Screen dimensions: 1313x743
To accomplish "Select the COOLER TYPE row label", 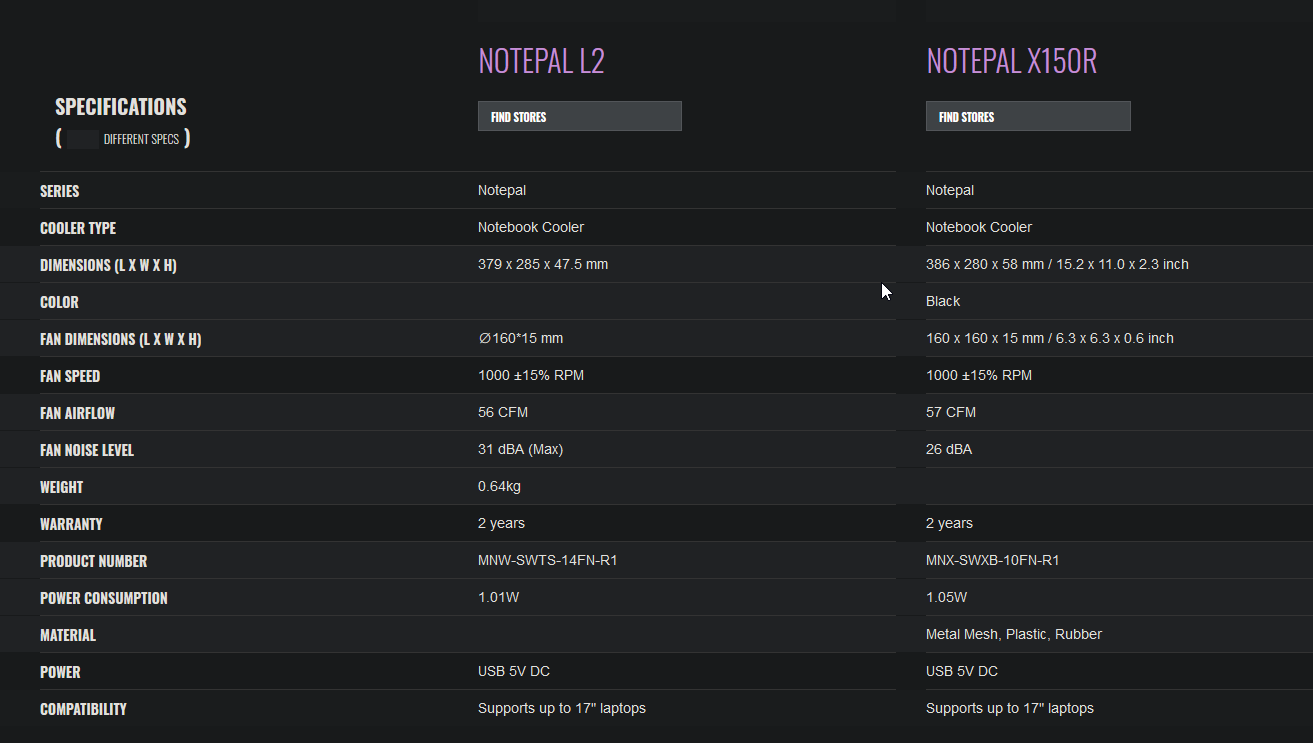I will [78, 228].
